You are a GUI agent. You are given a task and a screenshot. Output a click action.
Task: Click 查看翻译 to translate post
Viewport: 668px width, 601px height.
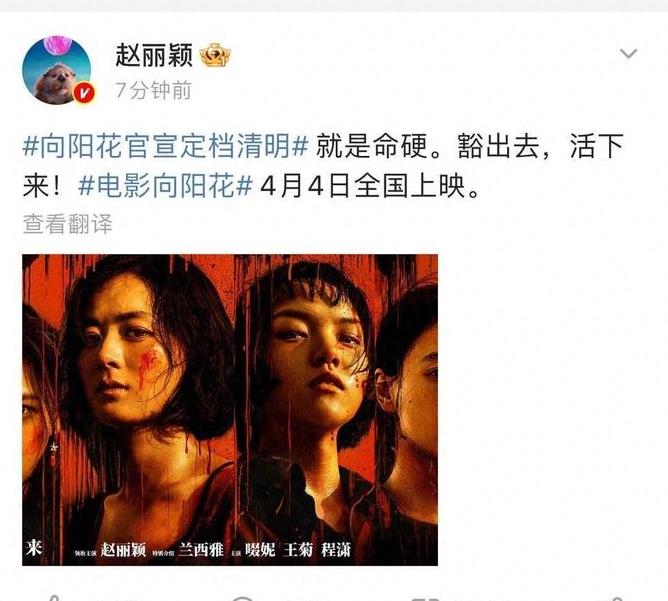[x=67, y=224]
